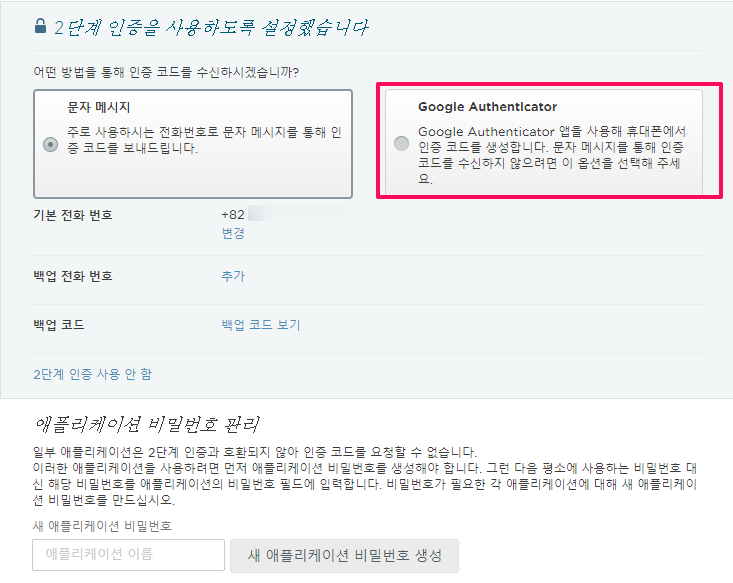Click the lock icon beside the heading
The height and width of the screenshot is (583, 733).
click(x=41, y=26)
